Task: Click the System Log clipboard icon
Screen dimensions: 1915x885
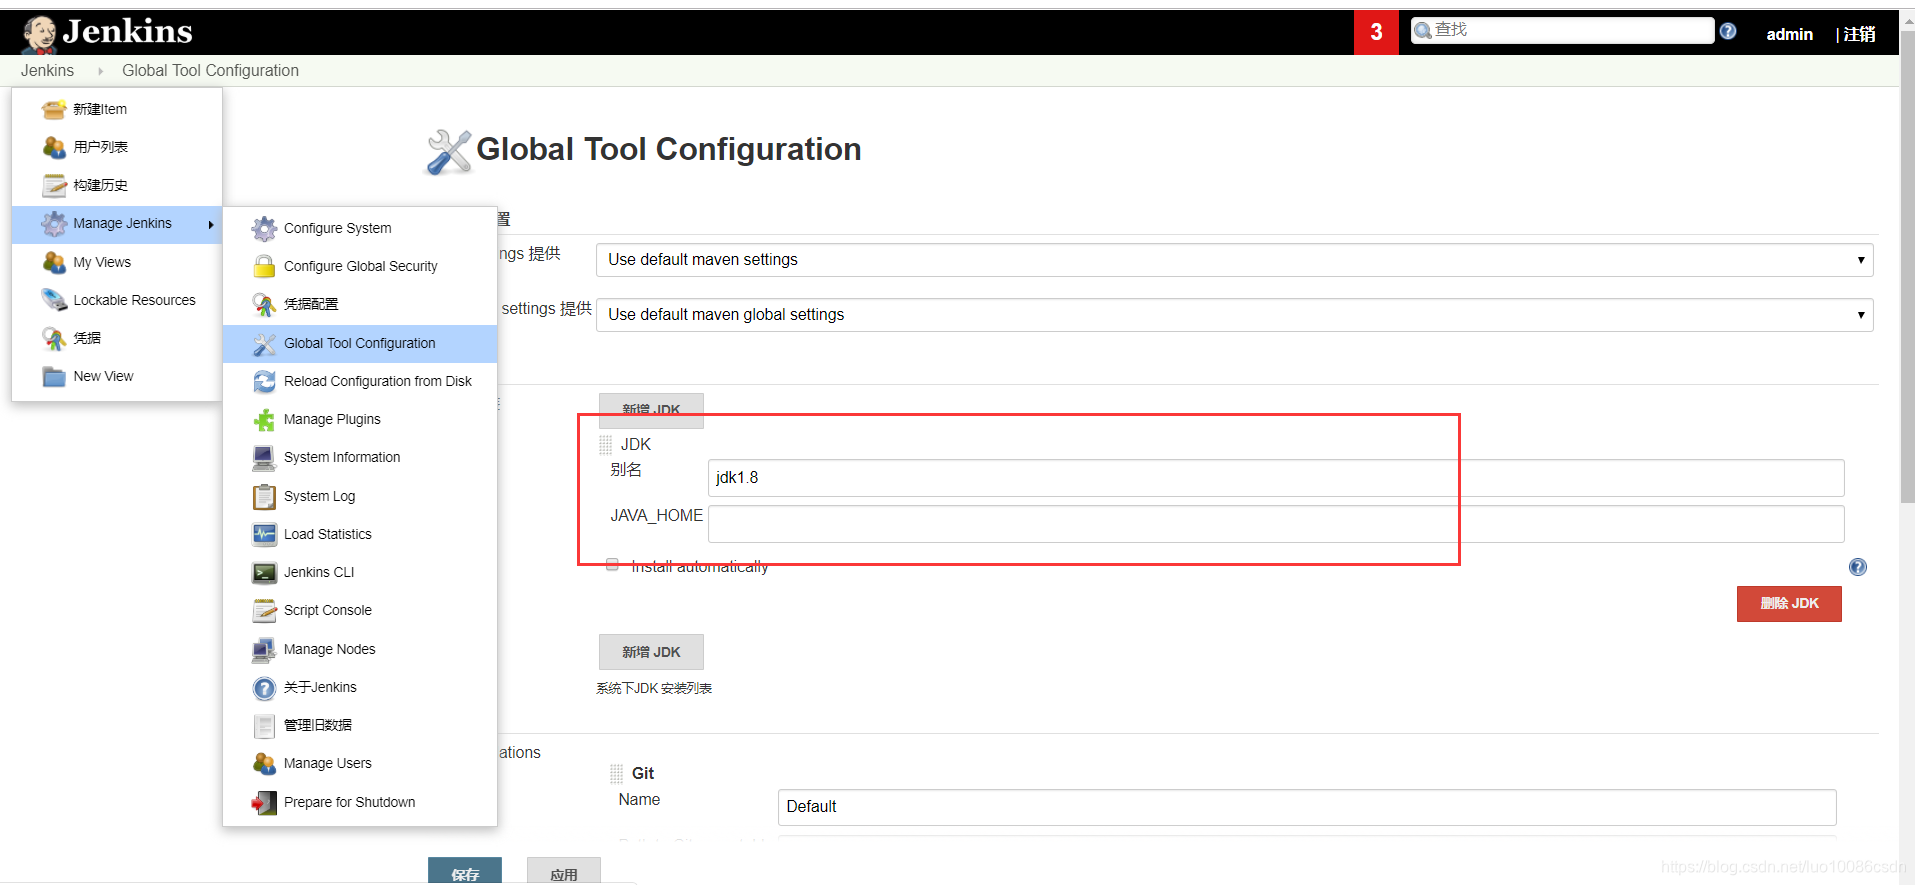Action: coord(264,496)
